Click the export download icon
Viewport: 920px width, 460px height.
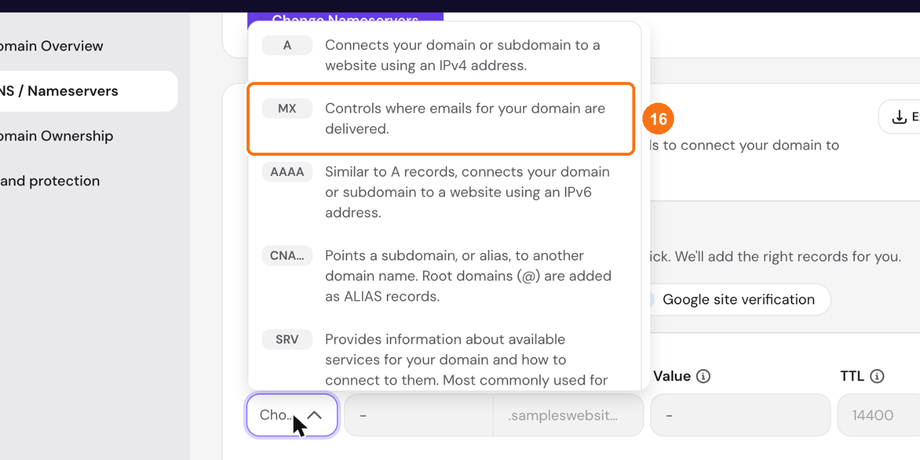899,117
